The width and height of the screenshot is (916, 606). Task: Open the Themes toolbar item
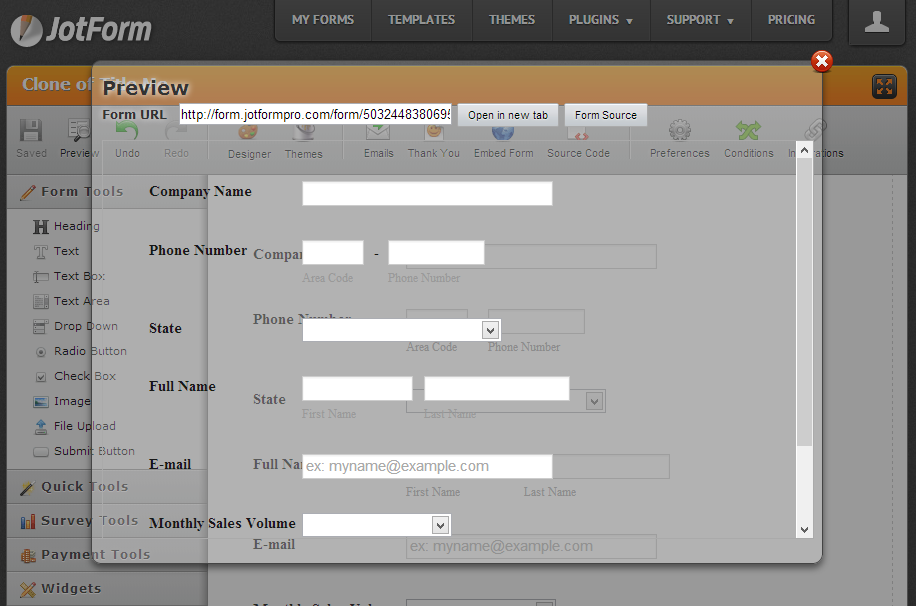pyautogui.click(x=303, y=139)
